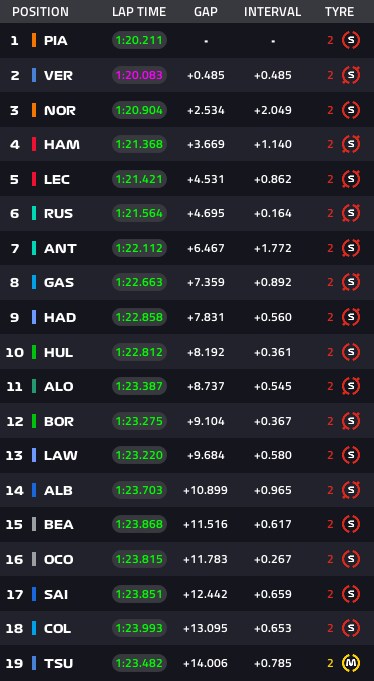Click the TYRE column header
The width and height of the screenshot is (374, 681).
(339, 12)
